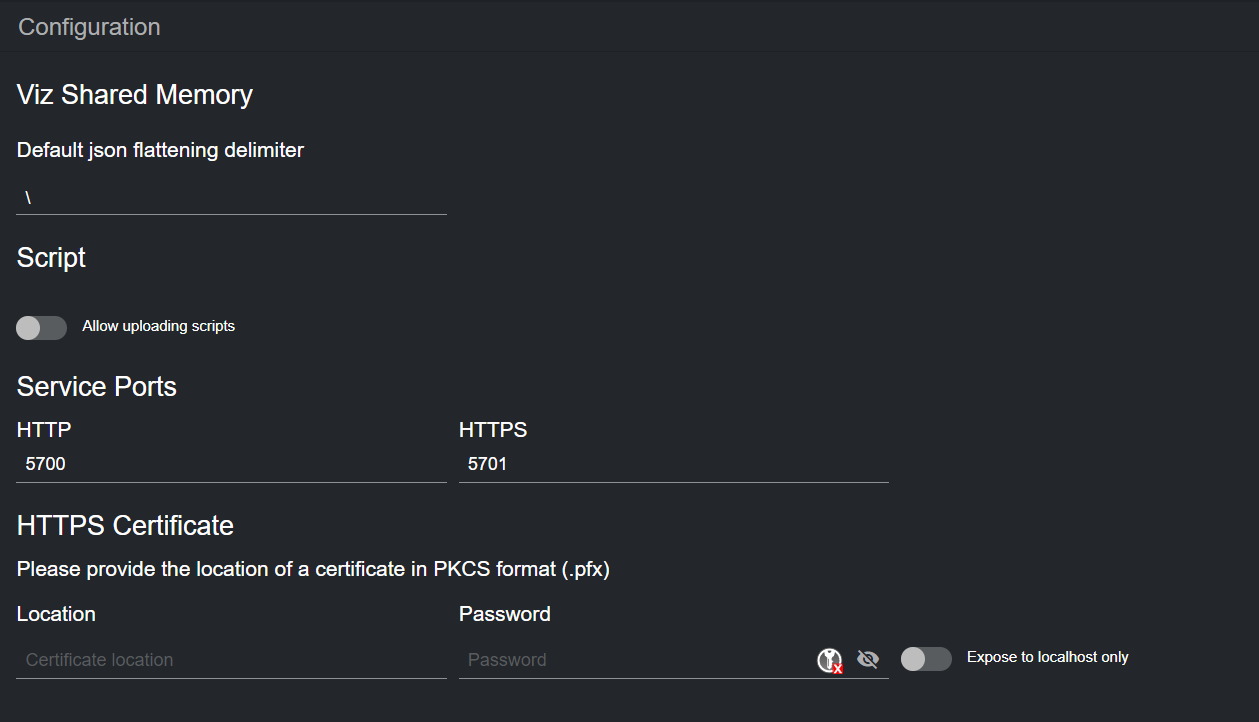The width and height of the screenshot is (1259, 722).
Task: Turn on Expose to localhost only switch
Action: tap(926, 659)
